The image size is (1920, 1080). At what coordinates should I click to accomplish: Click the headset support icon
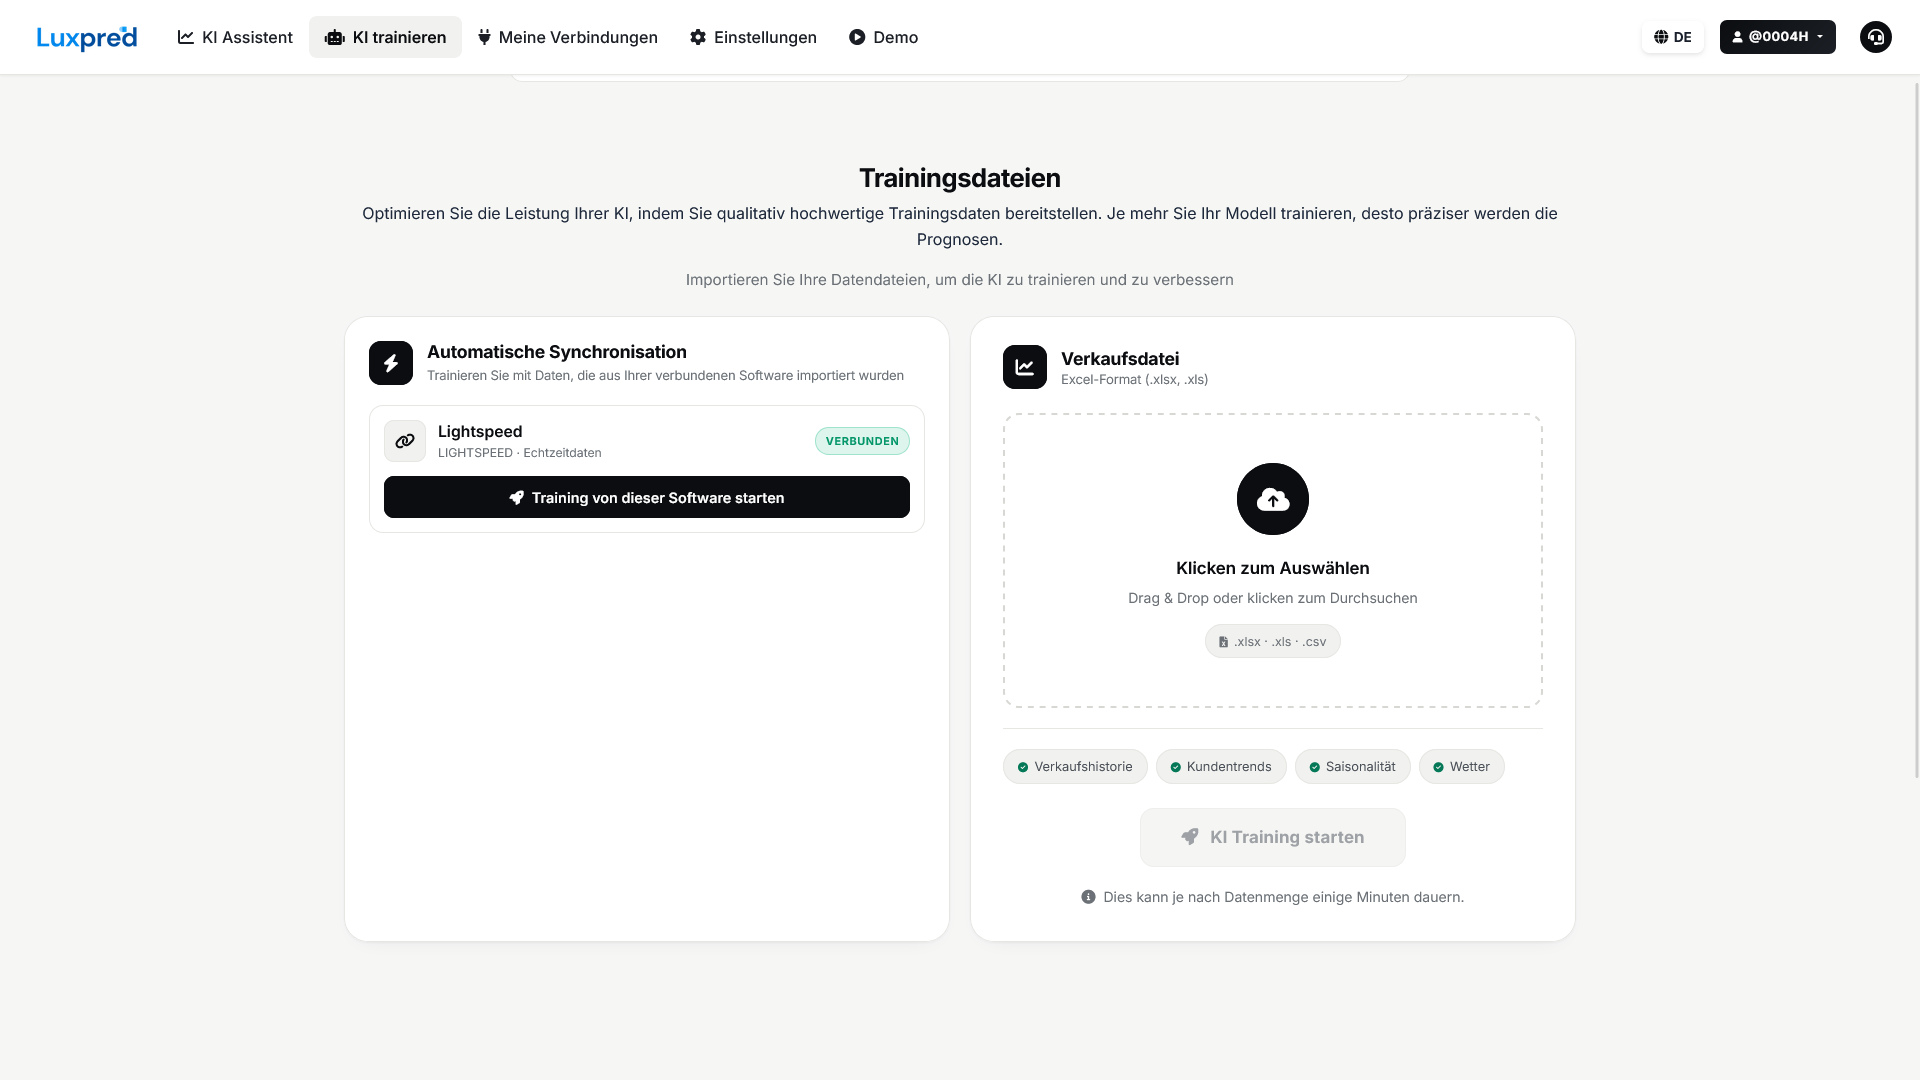tap(1875, 37)
